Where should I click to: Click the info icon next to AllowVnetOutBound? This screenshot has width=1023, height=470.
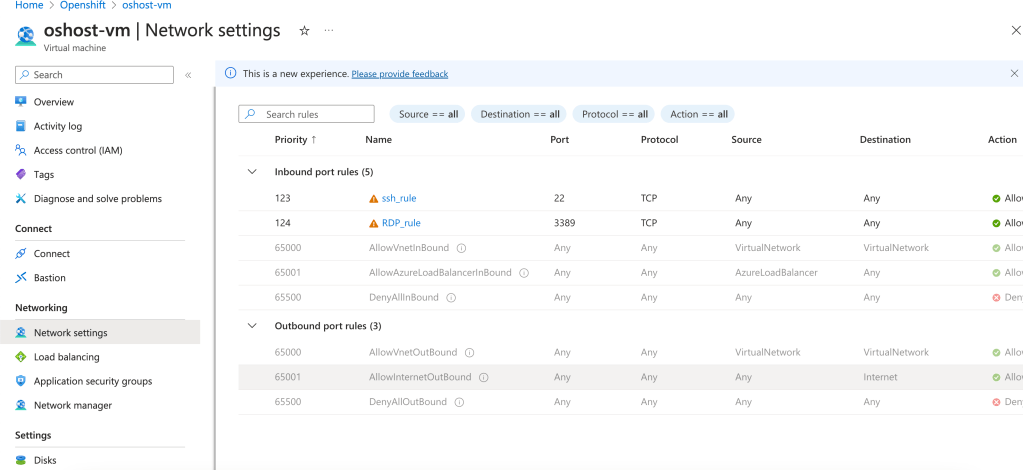coord(469,352)
